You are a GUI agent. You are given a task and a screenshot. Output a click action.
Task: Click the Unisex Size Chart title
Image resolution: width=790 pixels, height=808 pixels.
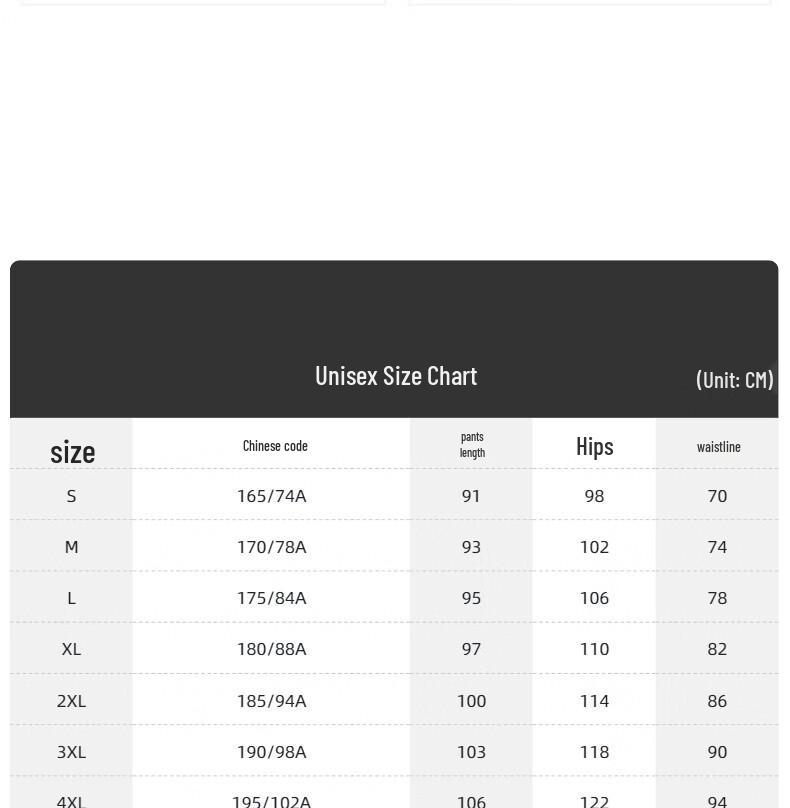pyautogui.click(x=396, y=376)
